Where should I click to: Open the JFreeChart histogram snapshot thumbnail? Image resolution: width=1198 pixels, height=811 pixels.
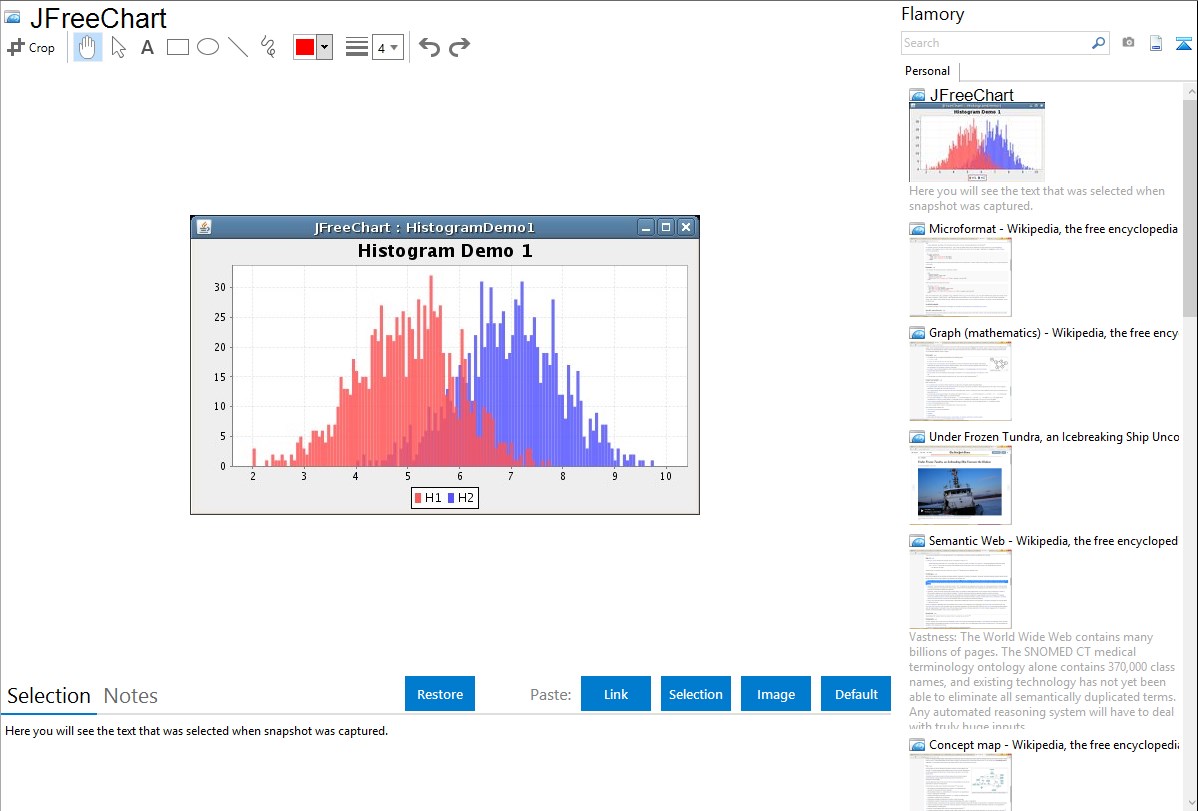tap(977, 142)
